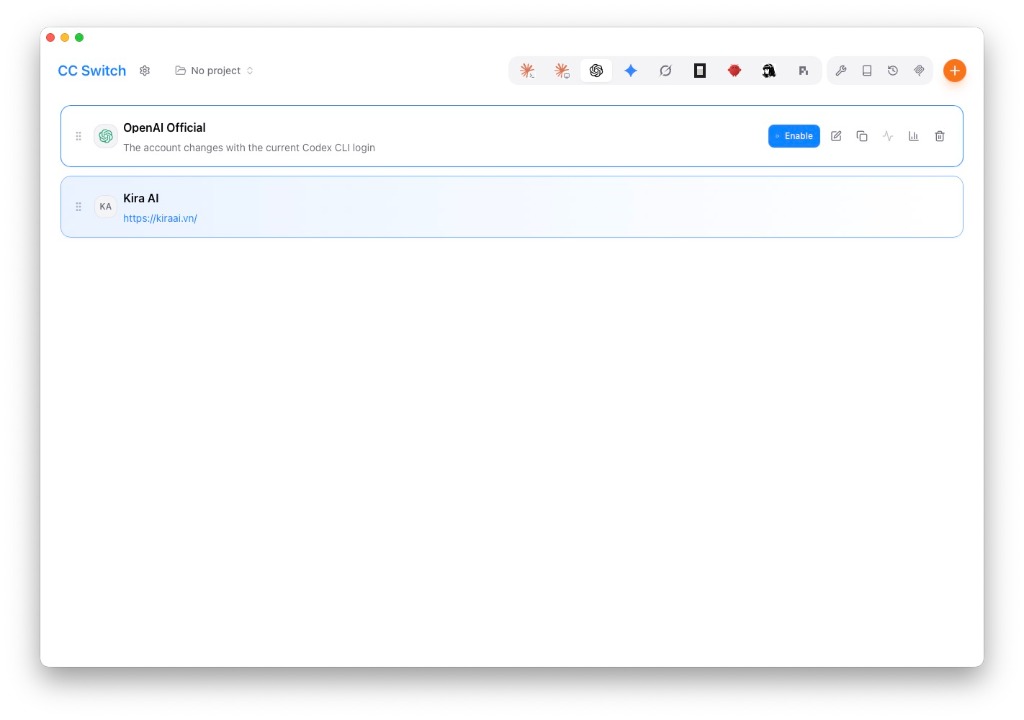Screen dimensions: 1024x720
Task: Switch to the black square OpenCode icon
Action: click(700, 71)
